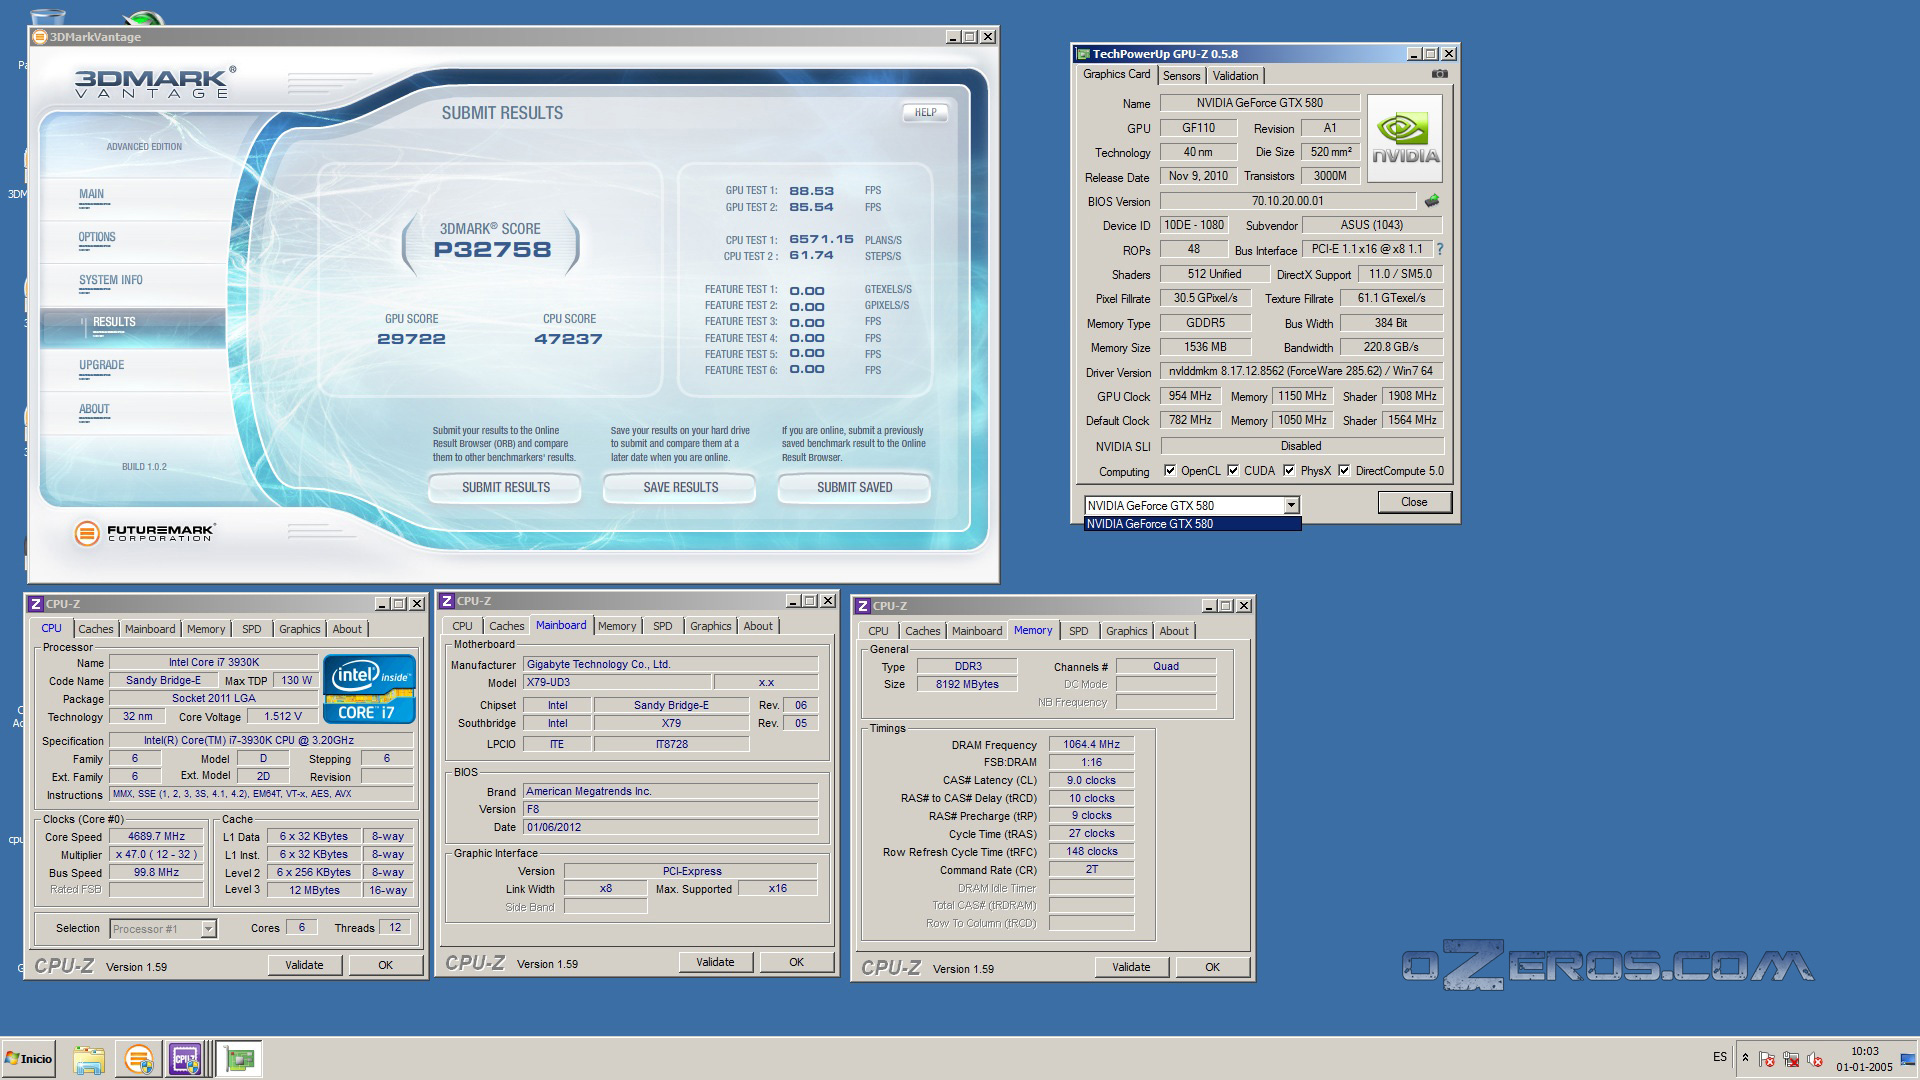Open SPD tab in CPU-Z Mainboard window

[662, 626]
